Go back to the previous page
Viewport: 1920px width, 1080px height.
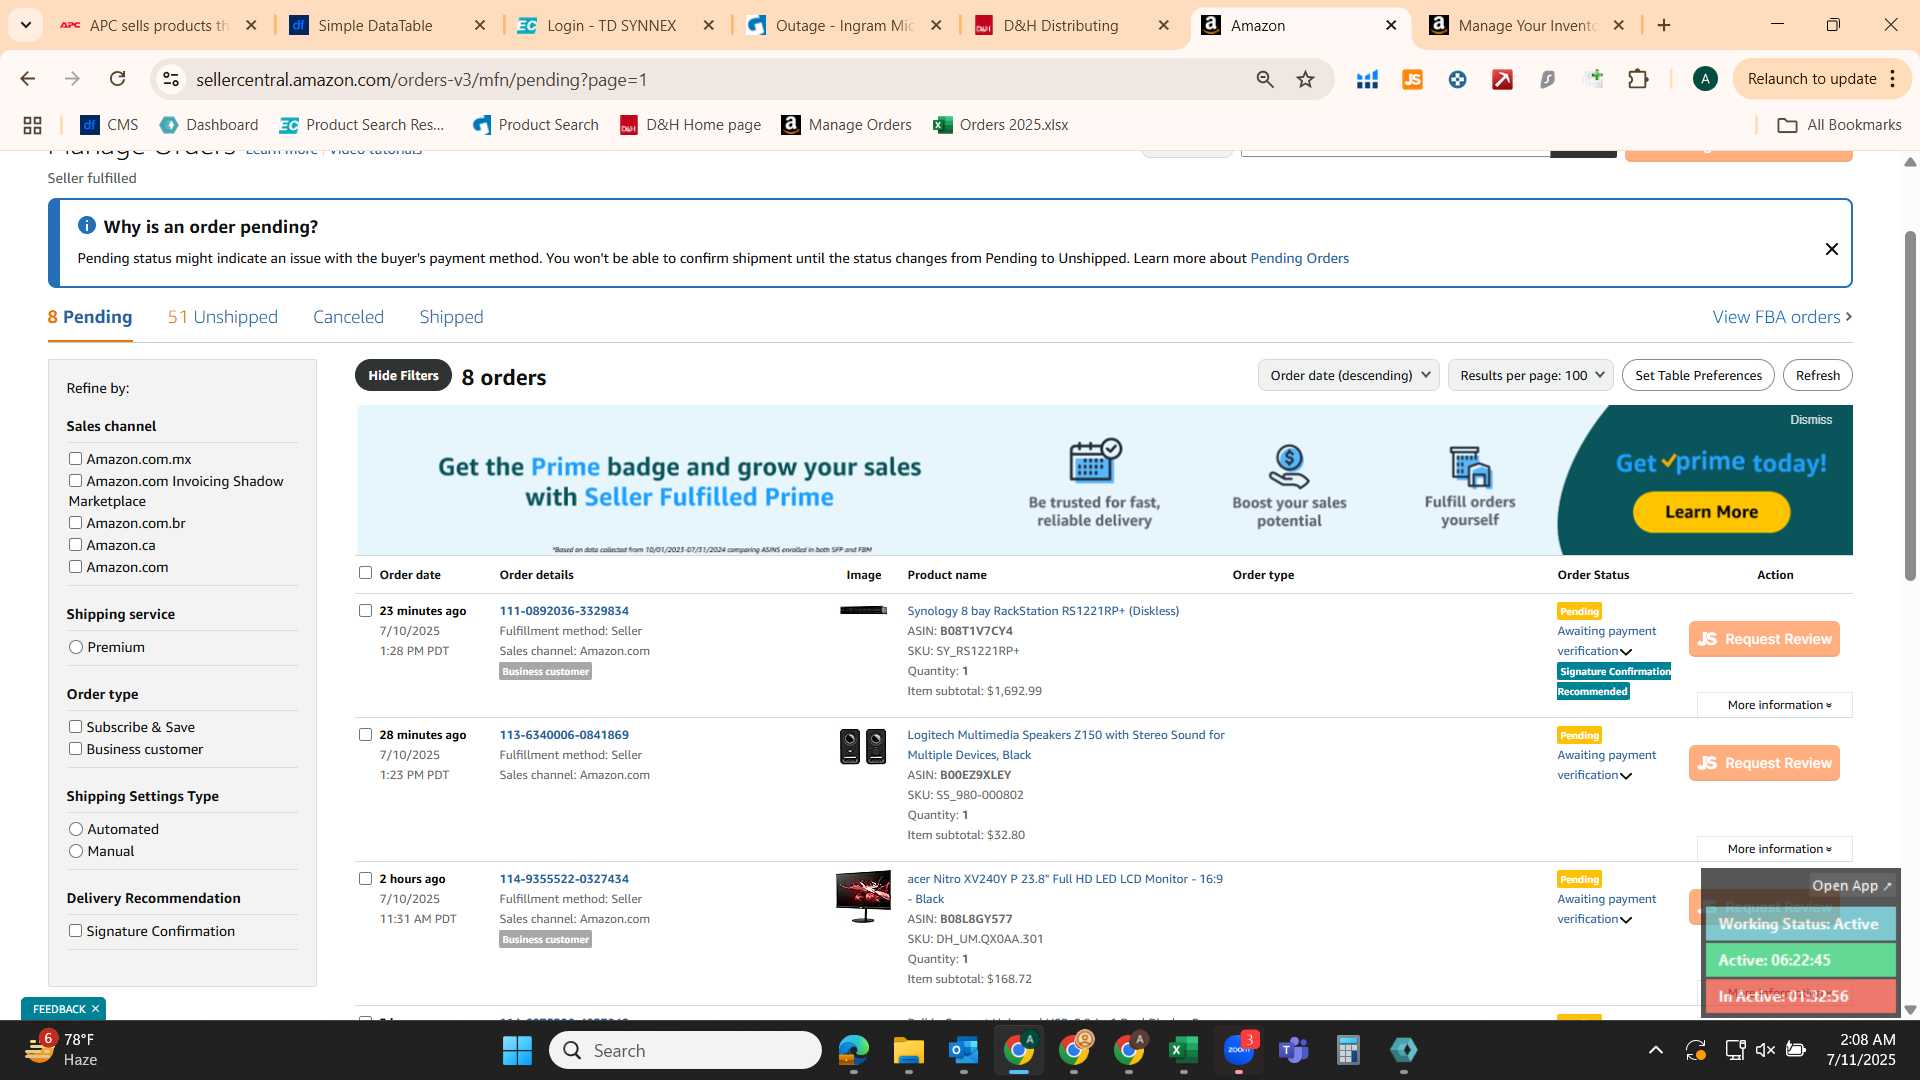click(x=28, y=79)
